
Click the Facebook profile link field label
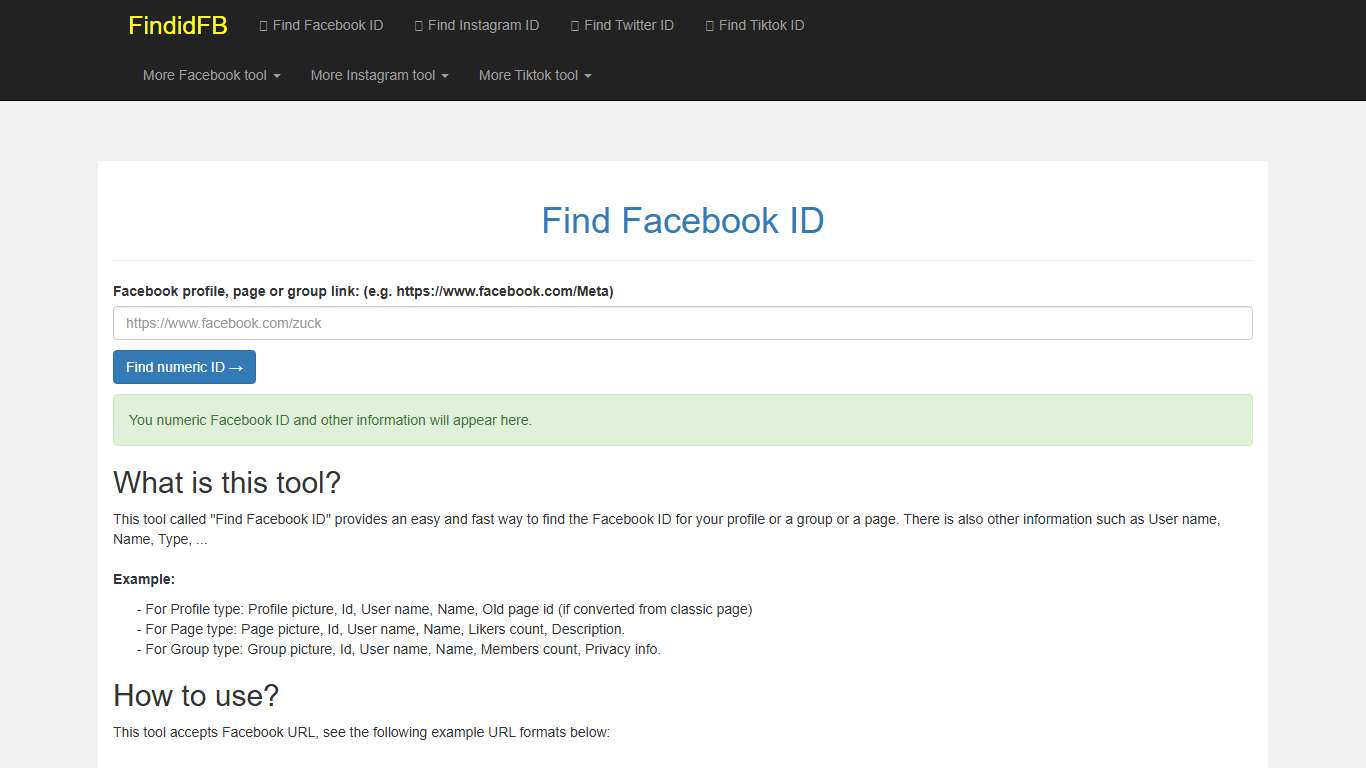(363, 291)
